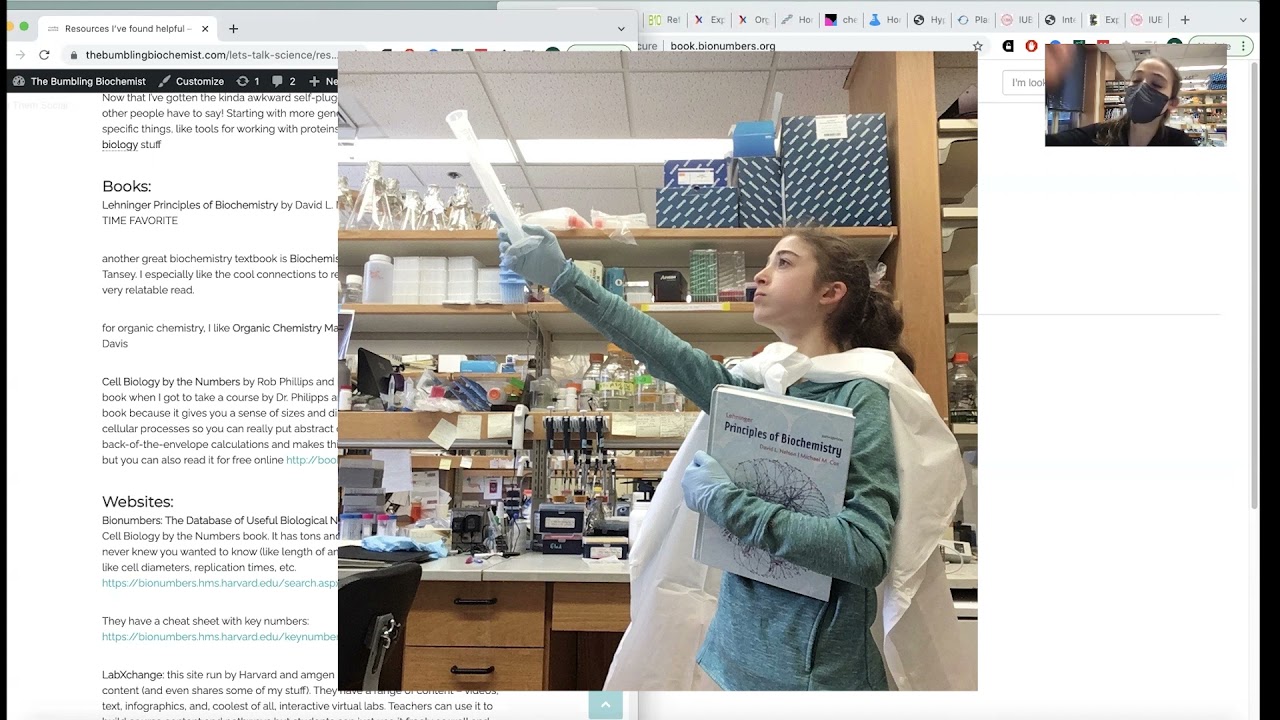Expand tab search chevron in left window

click(x=621, y=29)
